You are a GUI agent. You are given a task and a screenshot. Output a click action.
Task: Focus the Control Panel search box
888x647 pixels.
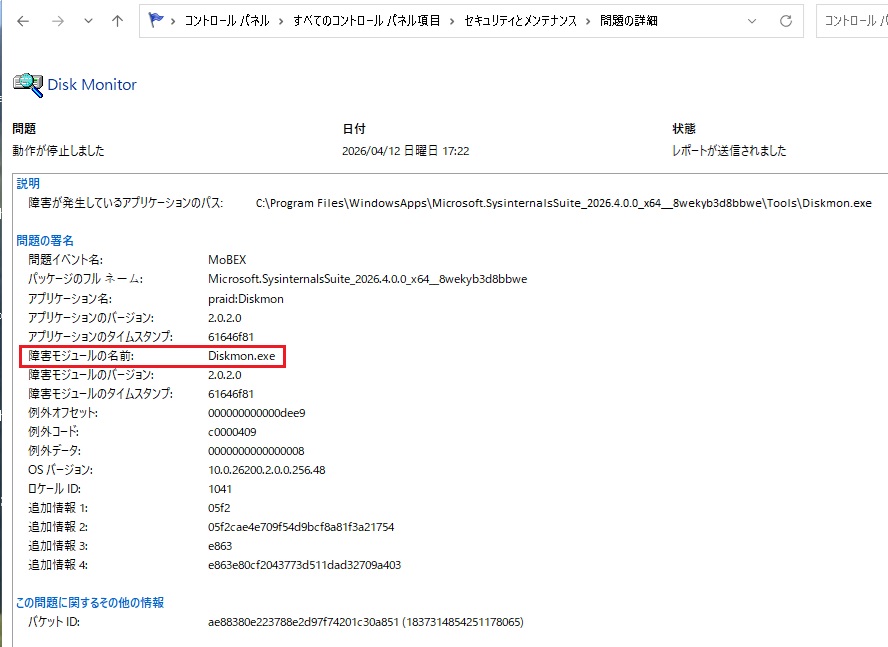(852, 21)
